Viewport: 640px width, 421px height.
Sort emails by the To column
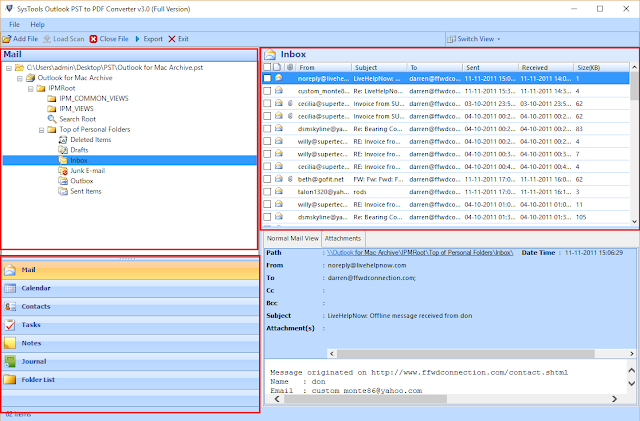(x=435, y=67)
